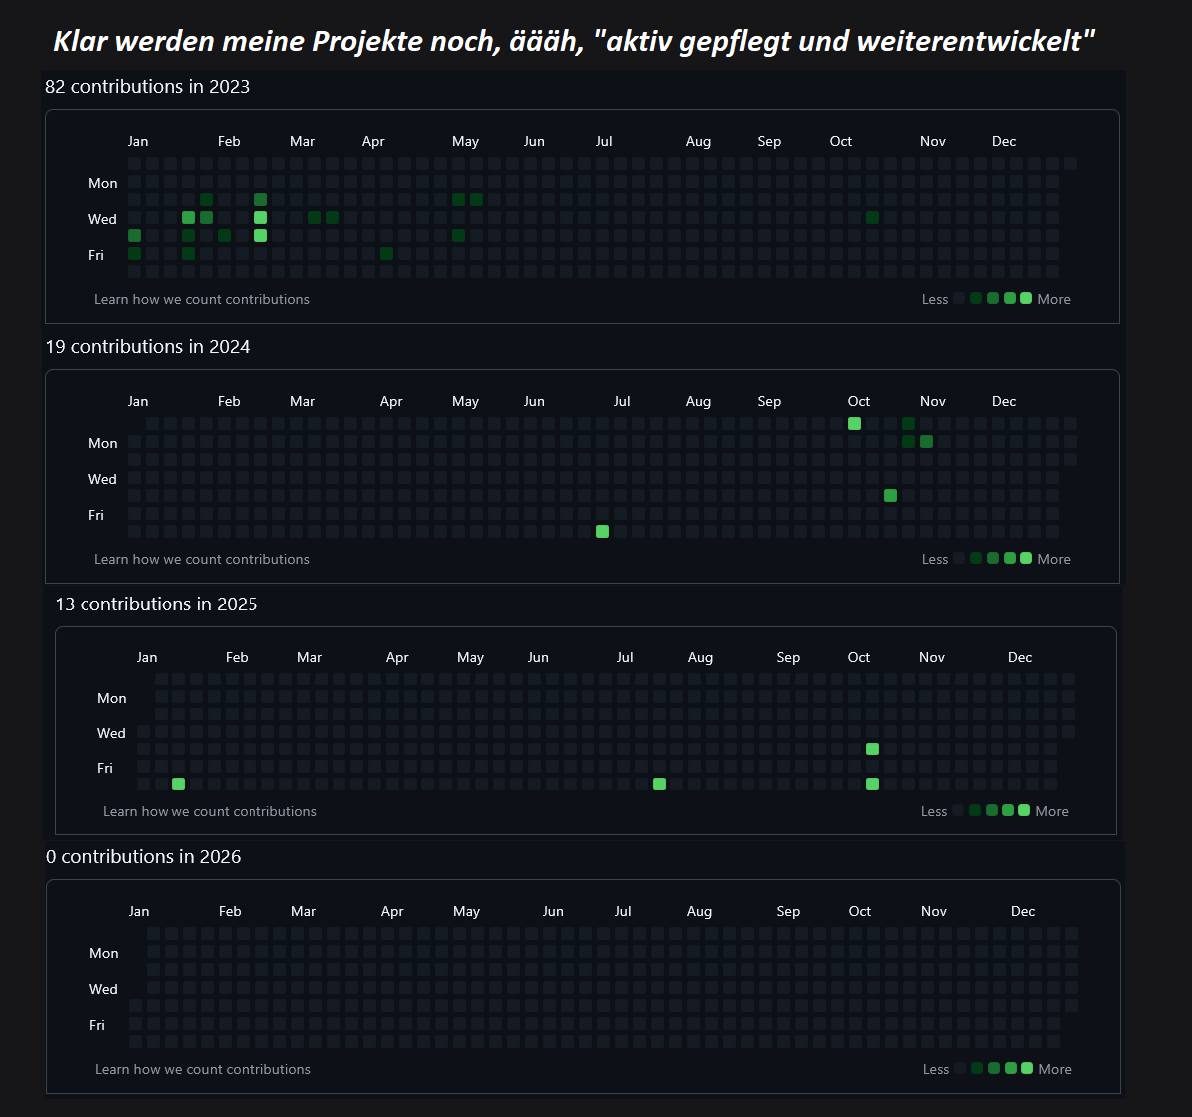Click the dark green October cell in 2023 graph
1192x1117 pixels.
tap(872, 217)
